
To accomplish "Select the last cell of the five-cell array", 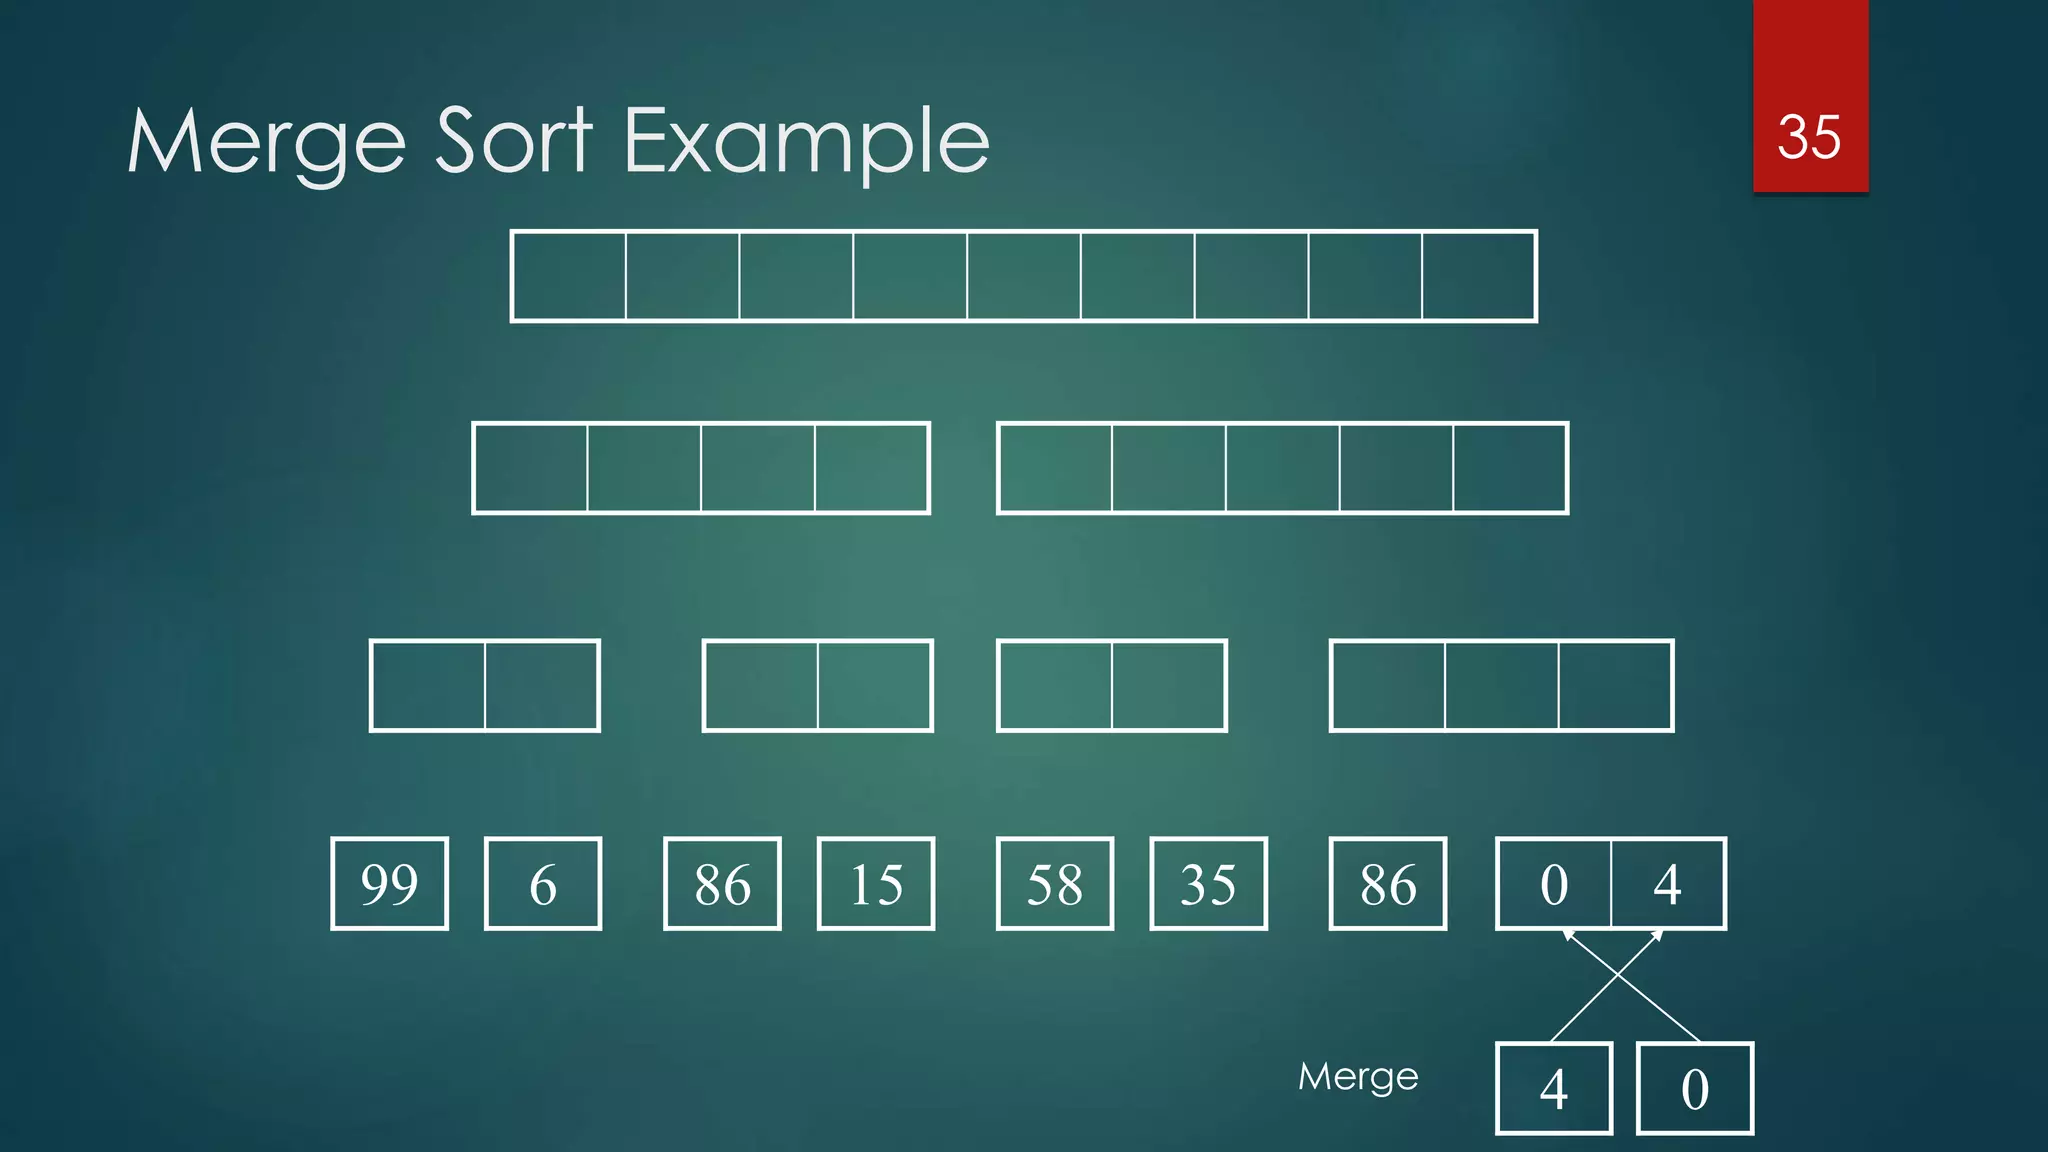I will 1510,468.
